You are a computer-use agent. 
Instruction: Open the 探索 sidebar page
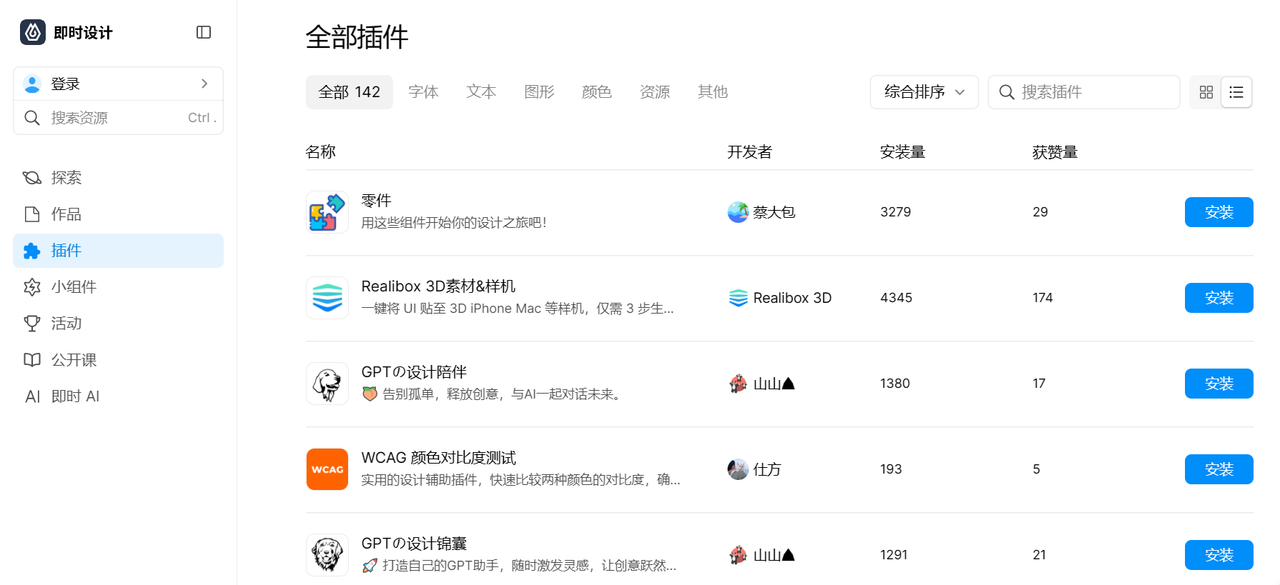pos(118,178)
